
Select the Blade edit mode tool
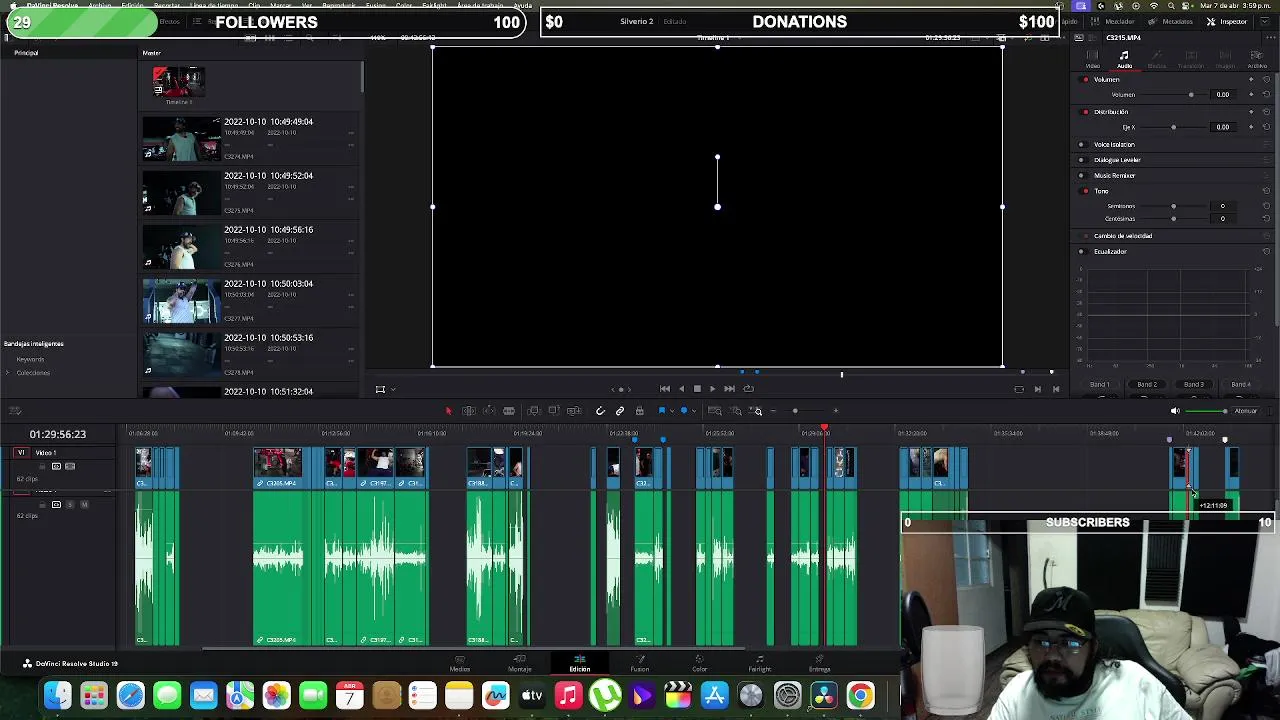pyautogui.click(x=509, y=411)
